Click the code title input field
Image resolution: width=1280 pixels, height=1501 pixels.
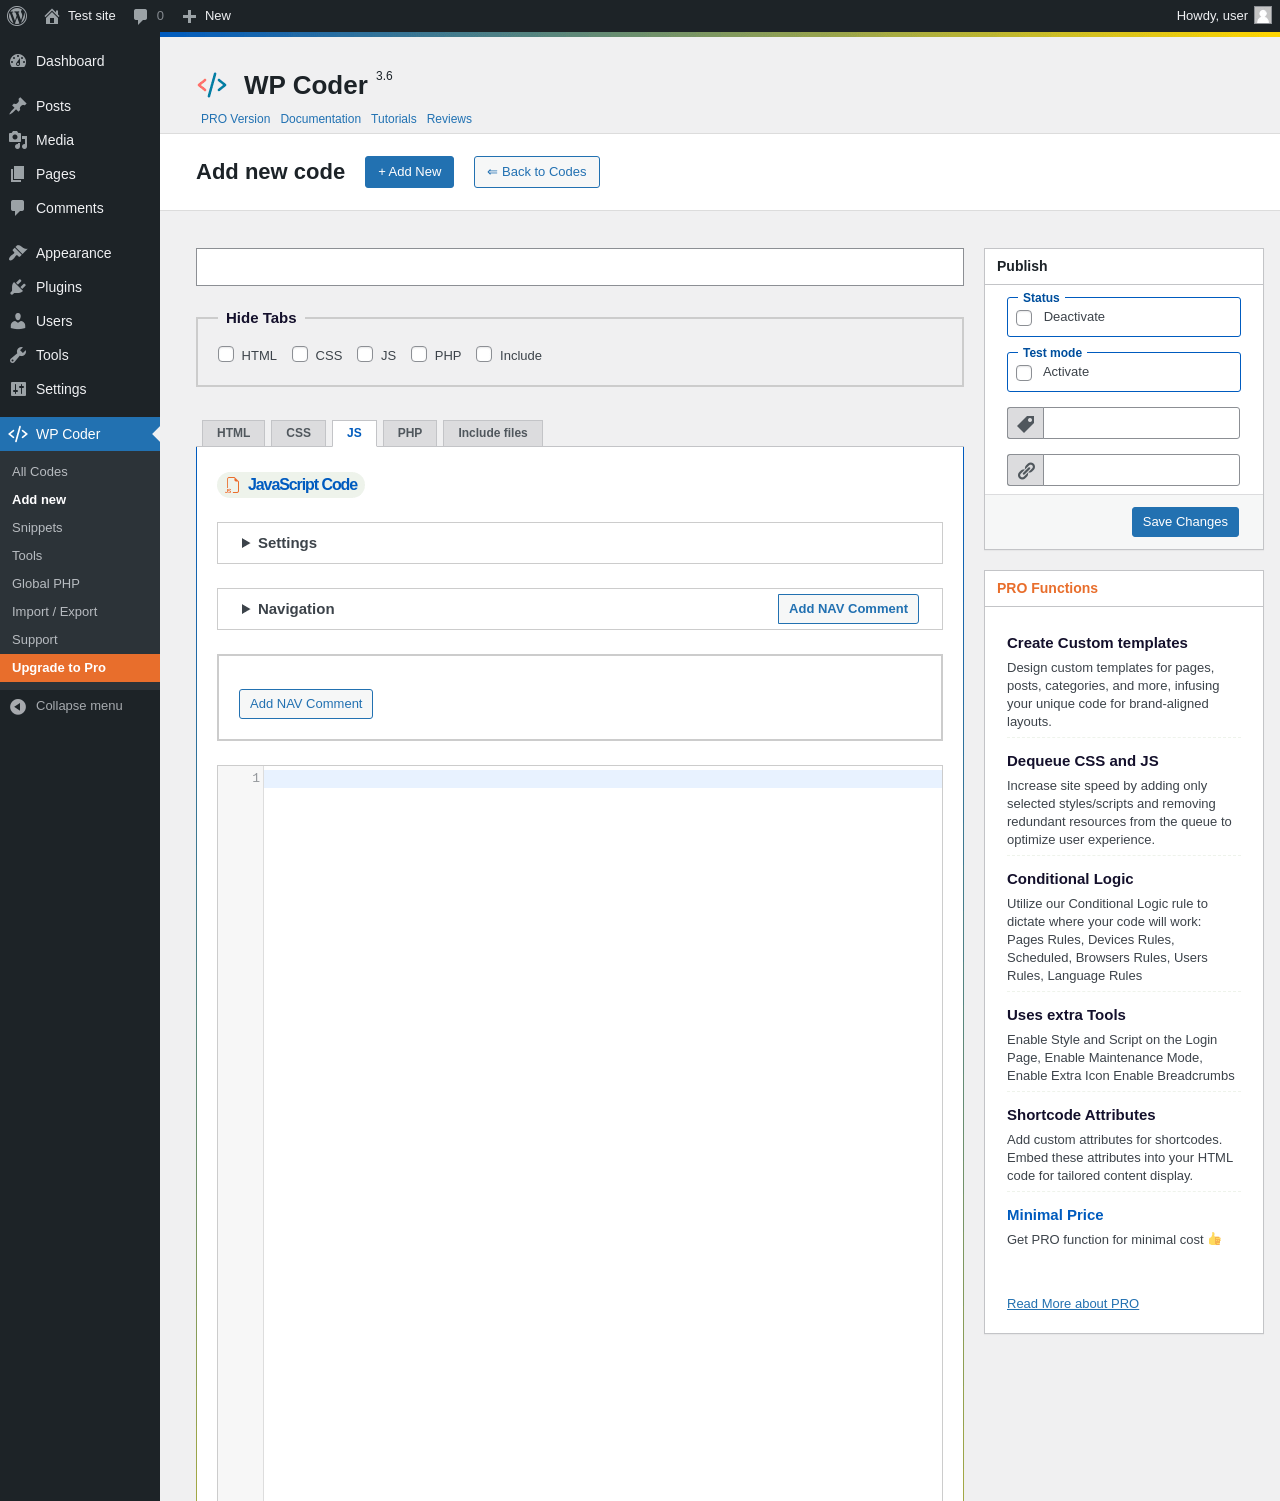click(580, 267)
